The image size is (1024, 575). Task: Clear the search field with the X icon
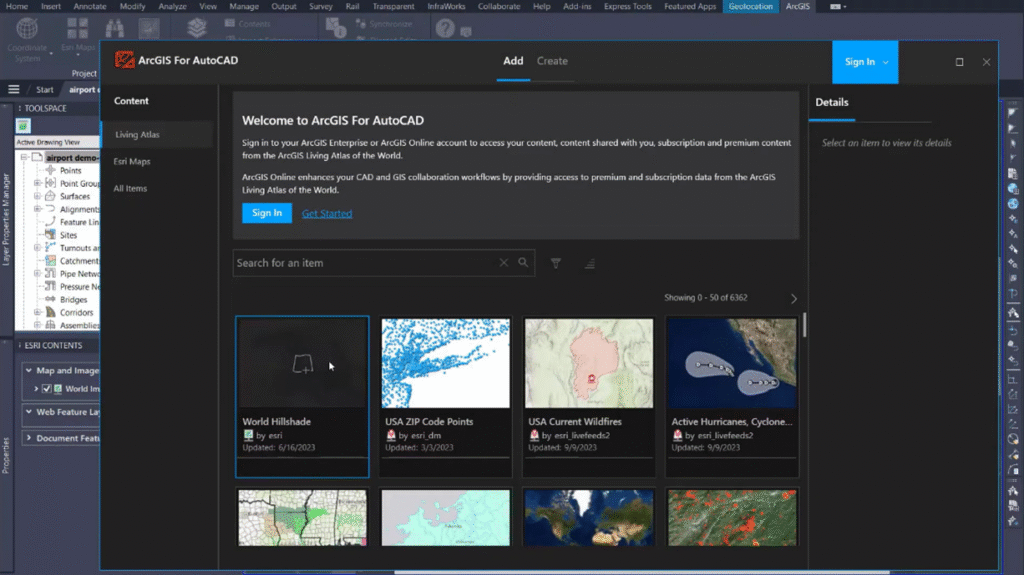[x=504, y=263]
